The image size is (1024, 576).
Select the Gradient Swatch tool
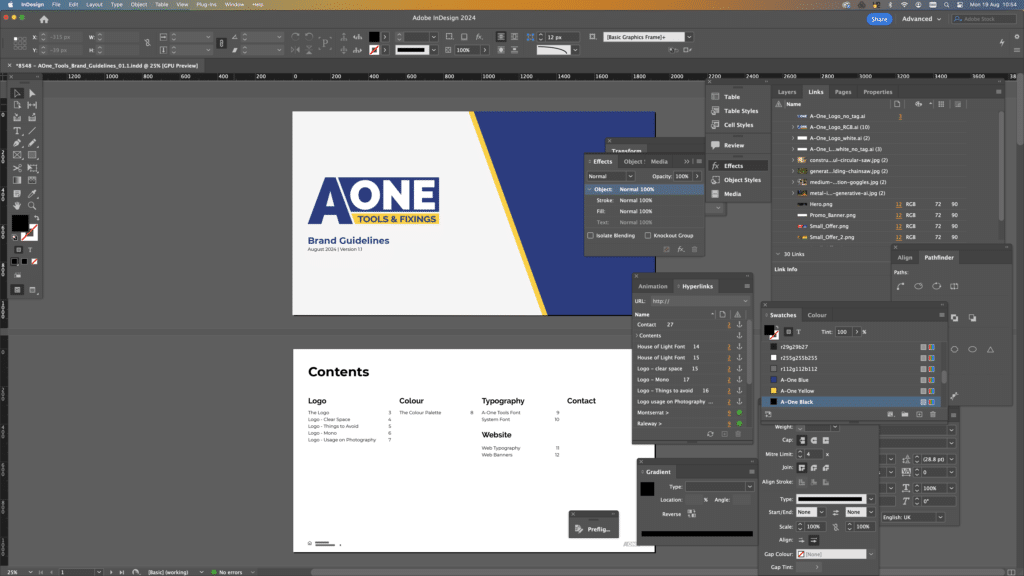(17, 180)
